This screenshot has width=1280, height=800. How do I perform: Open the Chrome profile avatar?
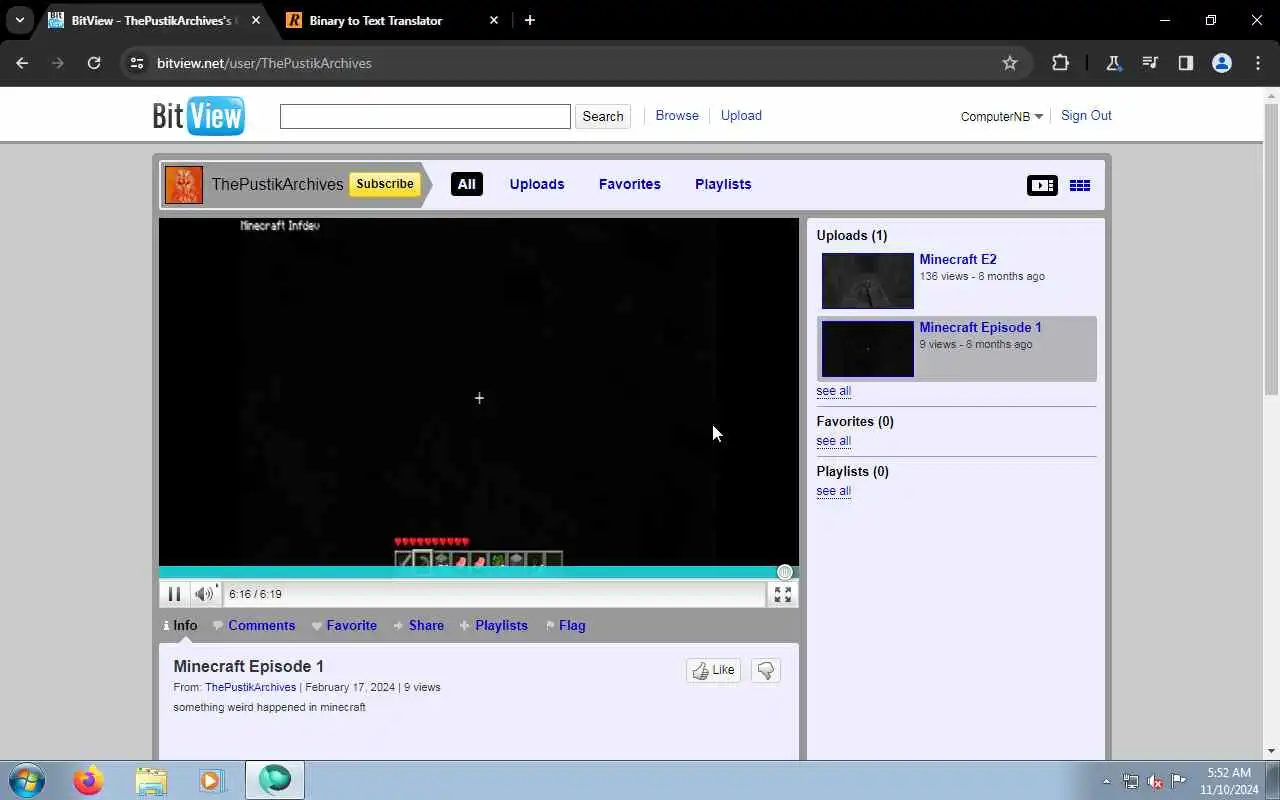pos(1222,63)
